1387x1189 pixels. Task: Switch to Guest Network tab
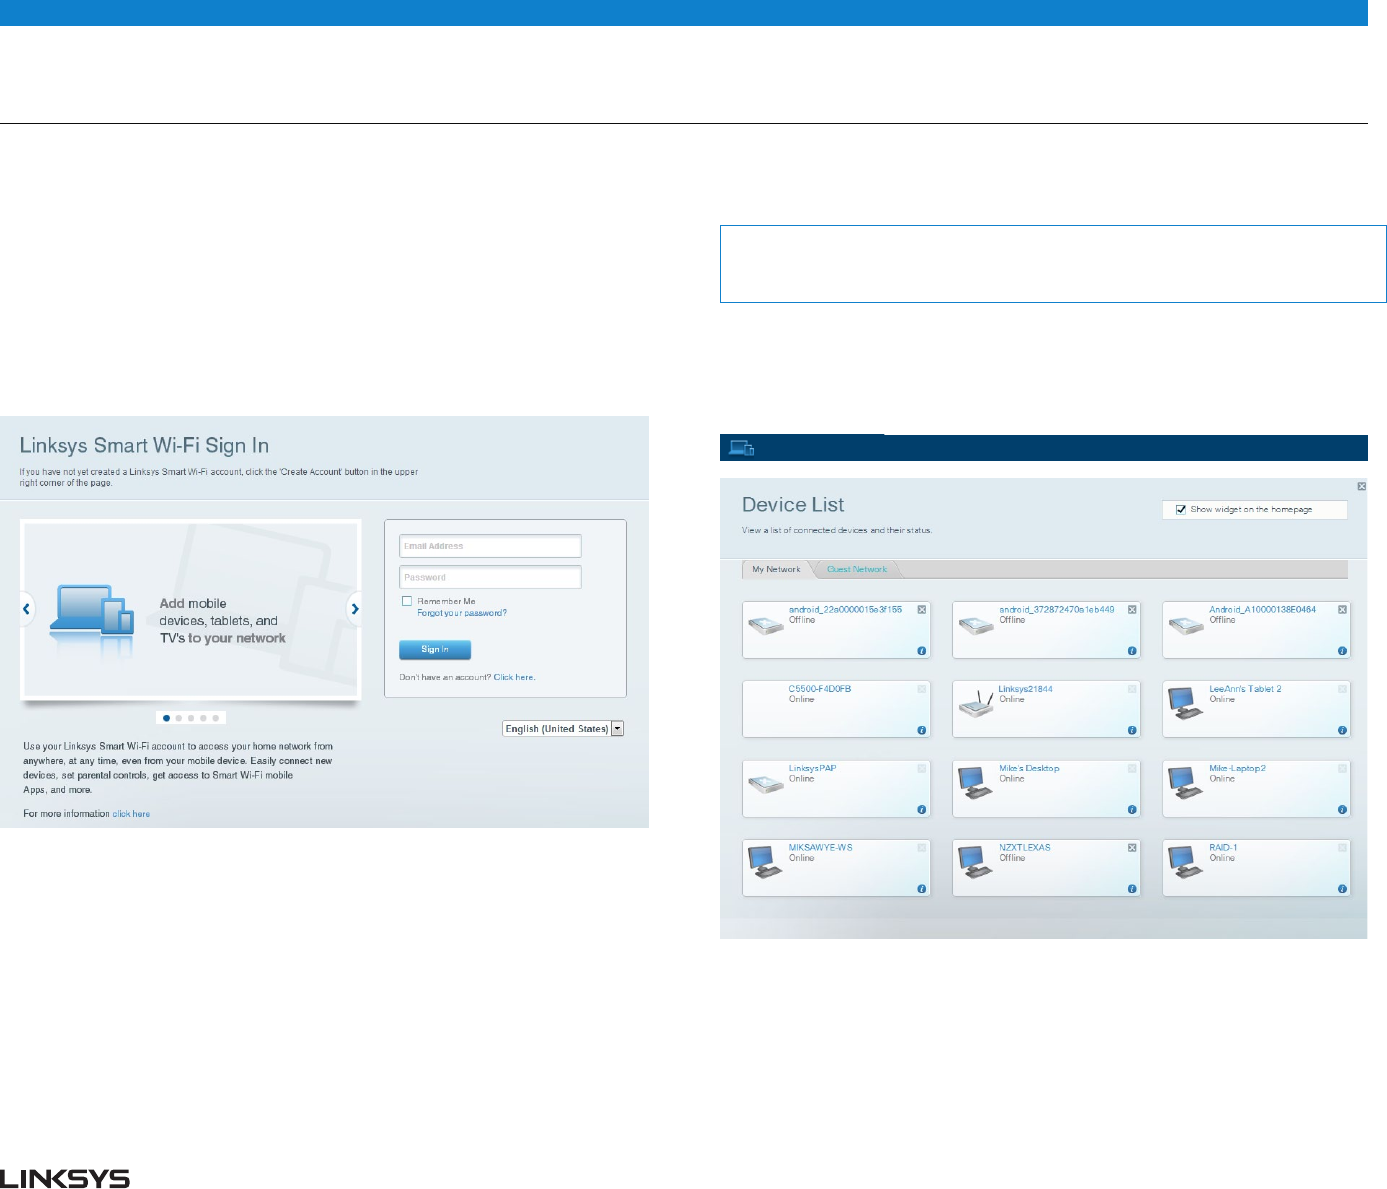click(857, 569)
